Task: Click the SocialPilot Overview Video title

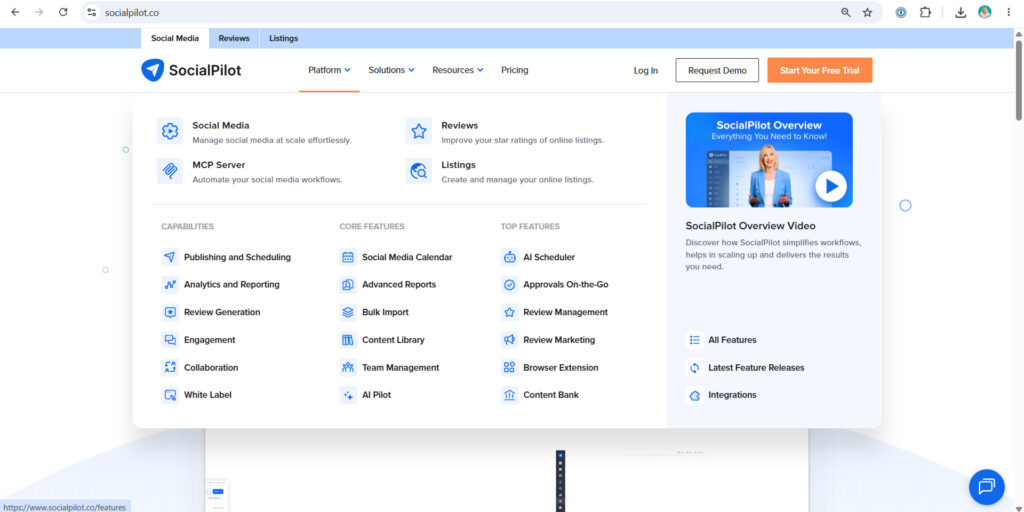Action: point(750,226)
